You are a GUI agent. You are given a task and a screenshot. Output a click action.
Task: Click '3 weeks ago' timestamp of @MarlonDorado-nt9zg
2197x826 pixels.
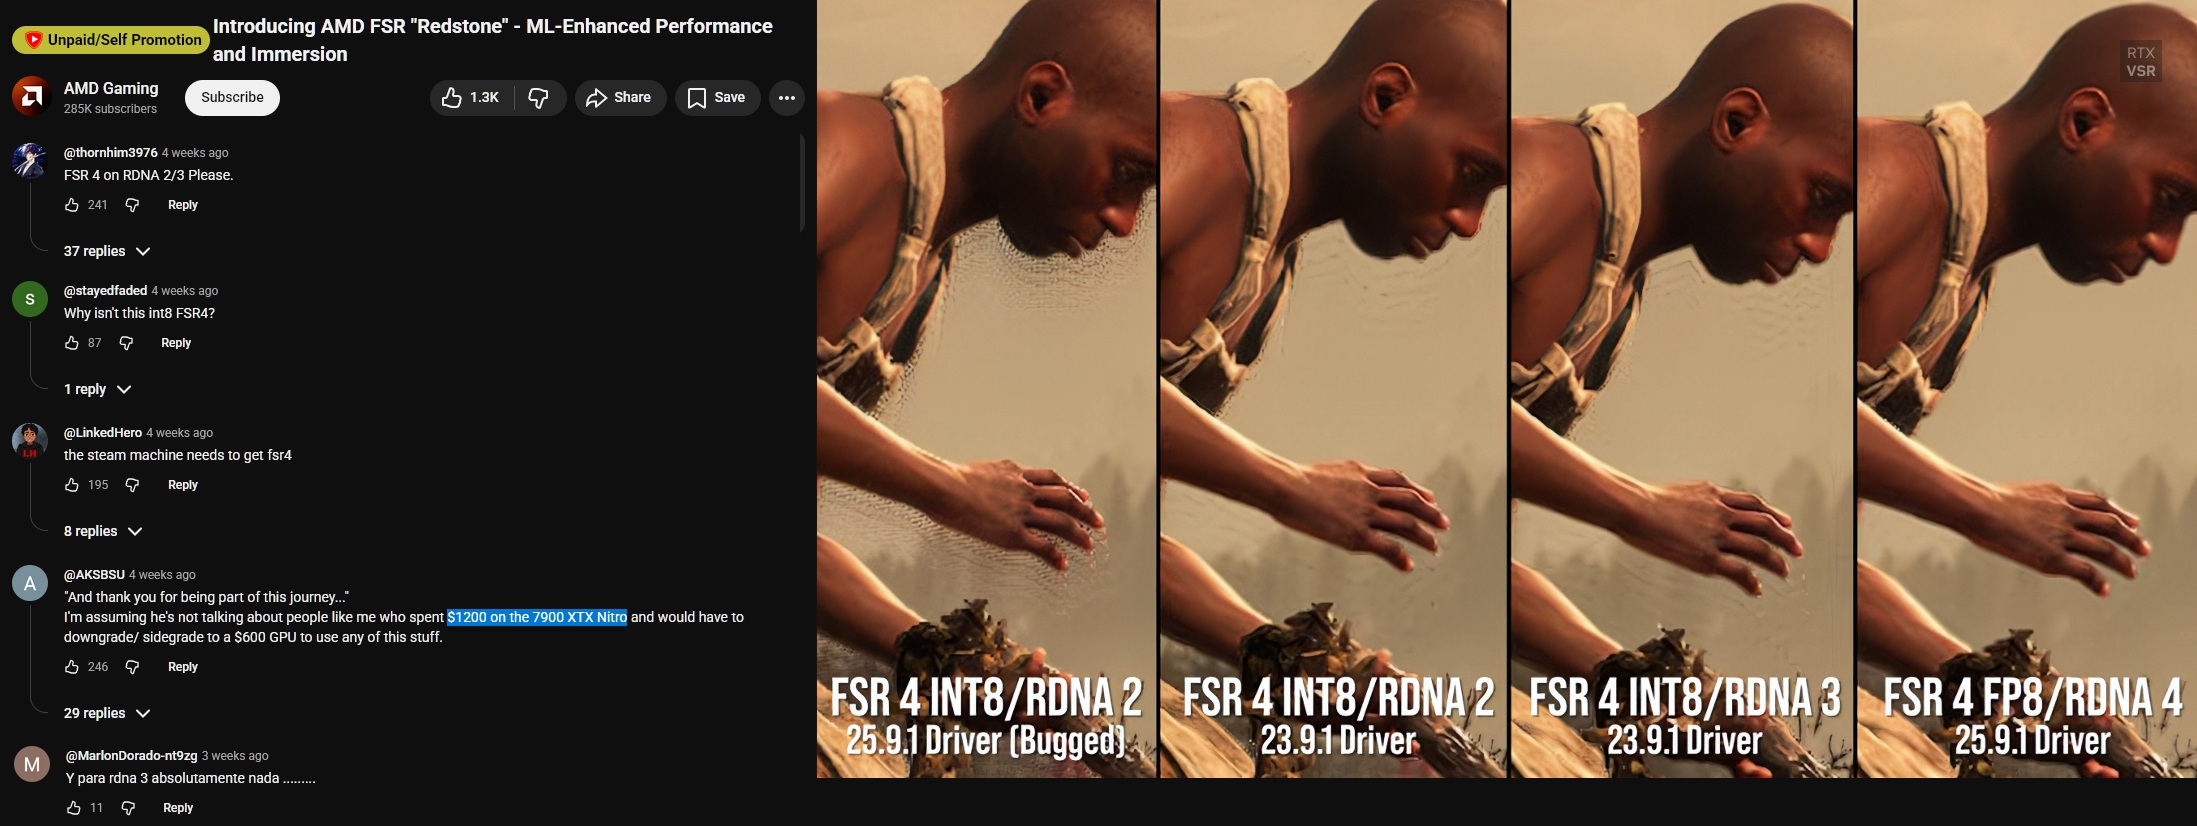(235, 756)
